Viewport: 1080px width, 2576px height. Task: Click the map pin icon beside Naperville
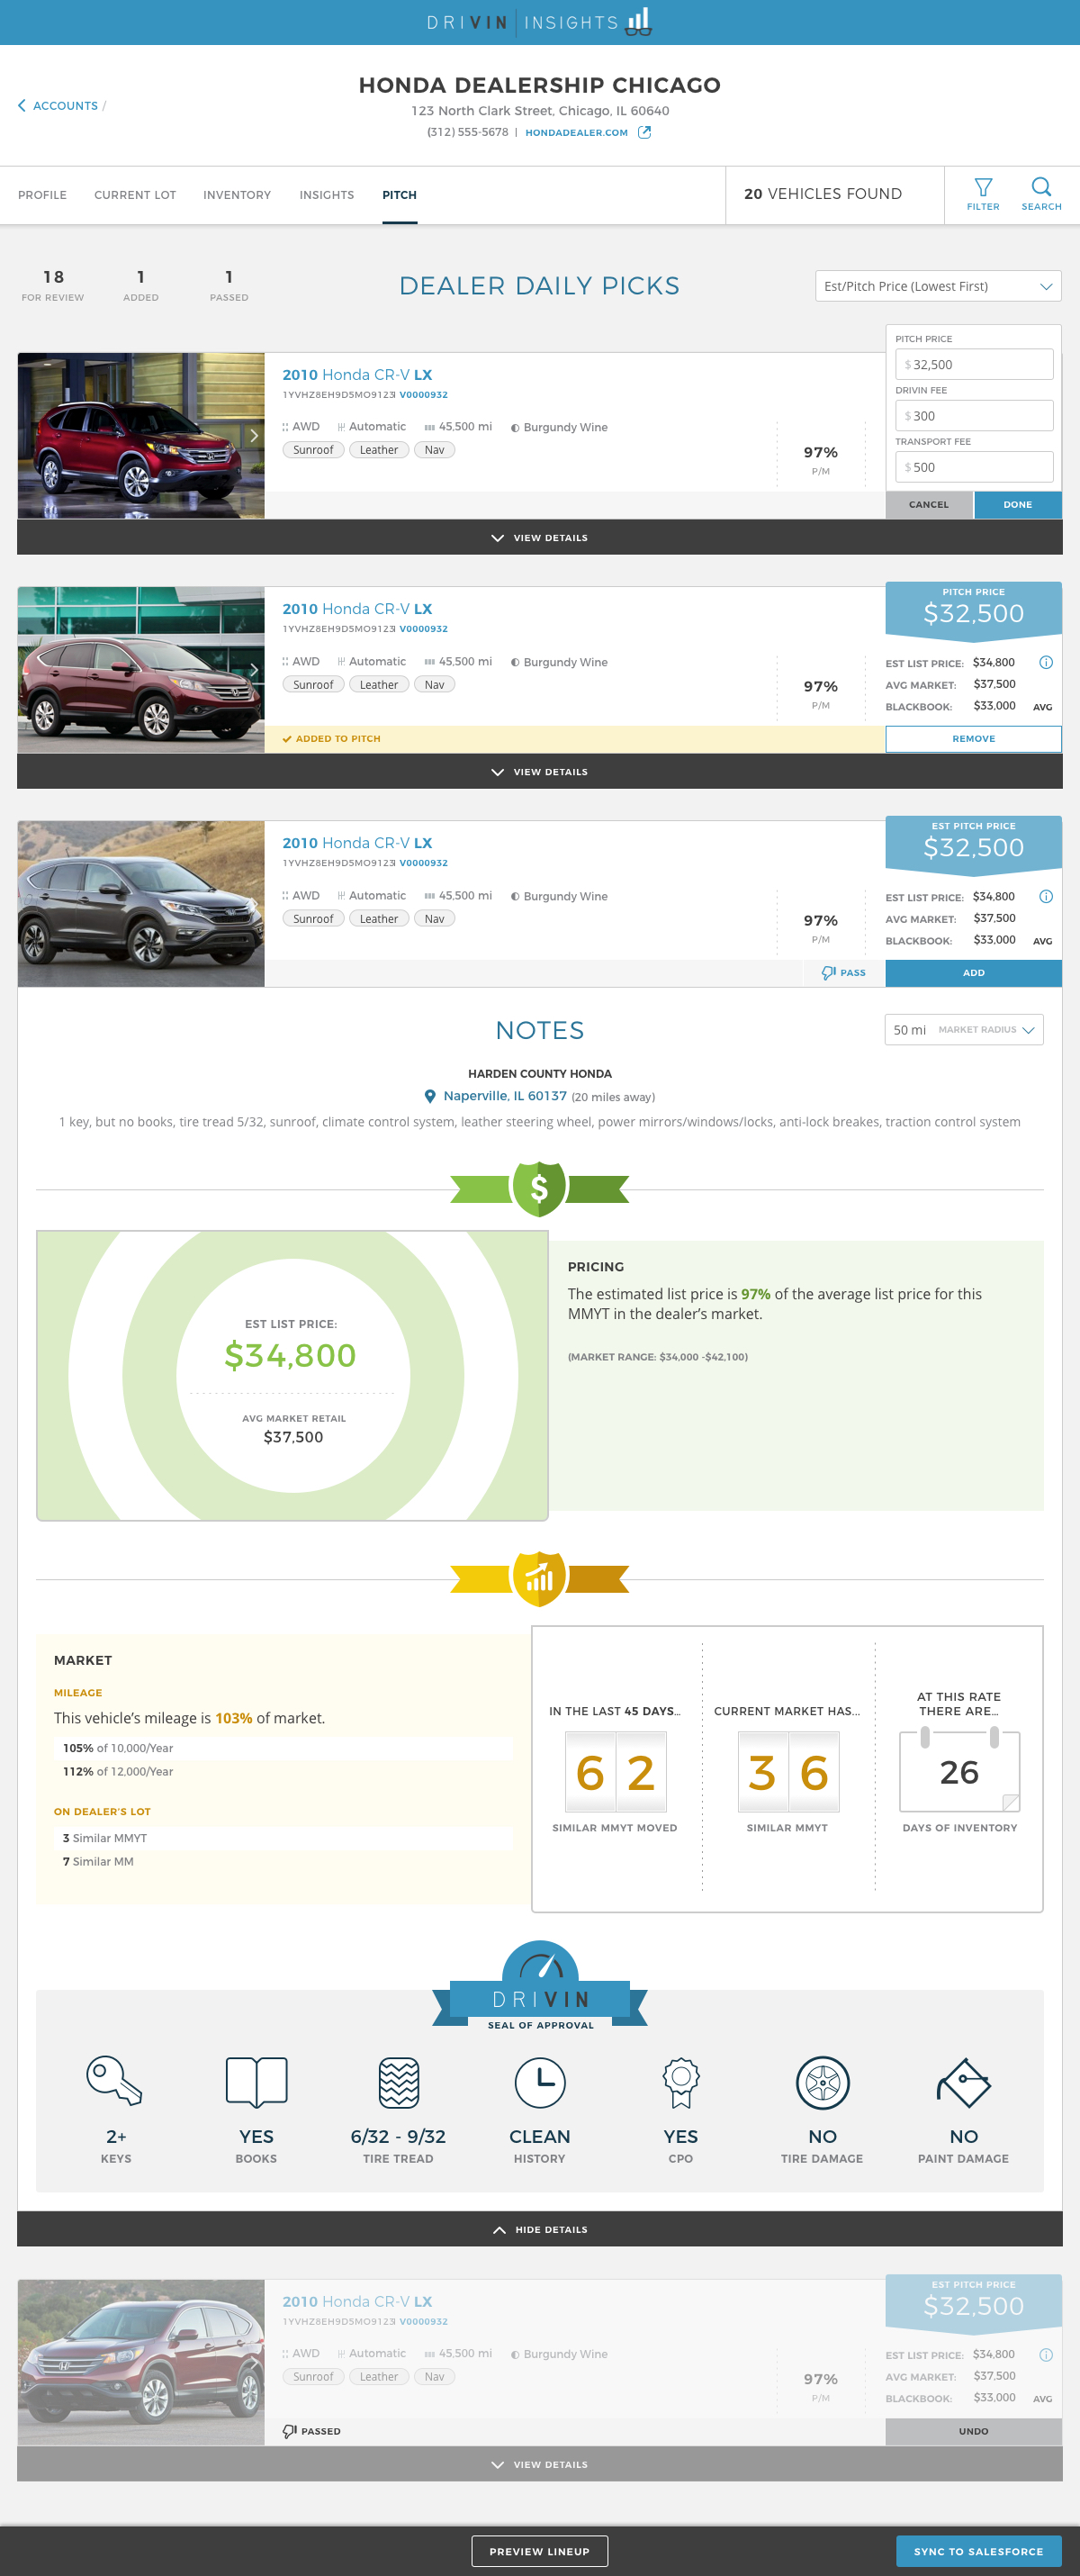click(x=430, y=1096)
